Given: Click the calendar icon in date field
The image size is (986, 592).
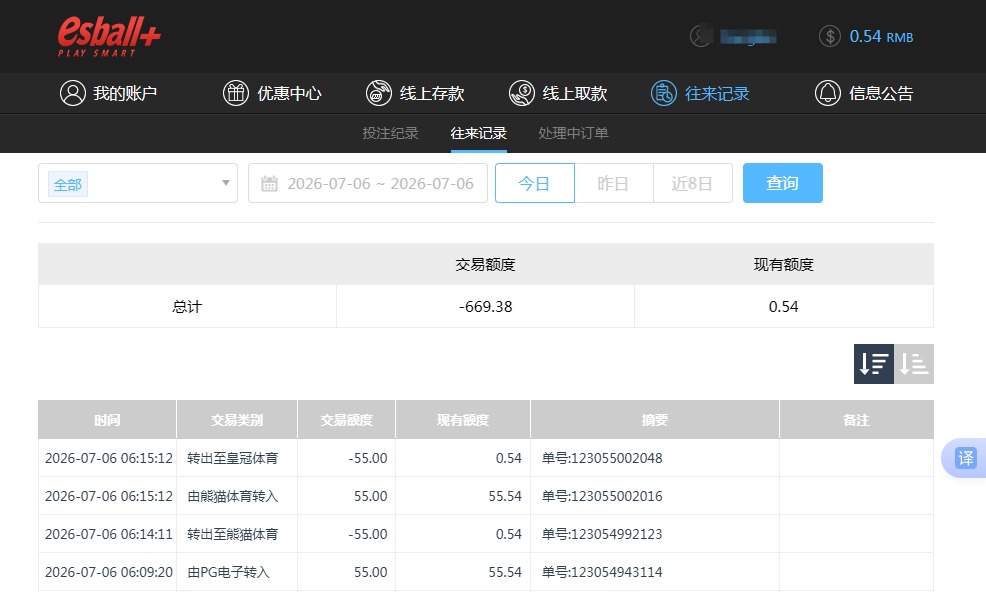Looking at the screenshot, I should pos(269,184).
